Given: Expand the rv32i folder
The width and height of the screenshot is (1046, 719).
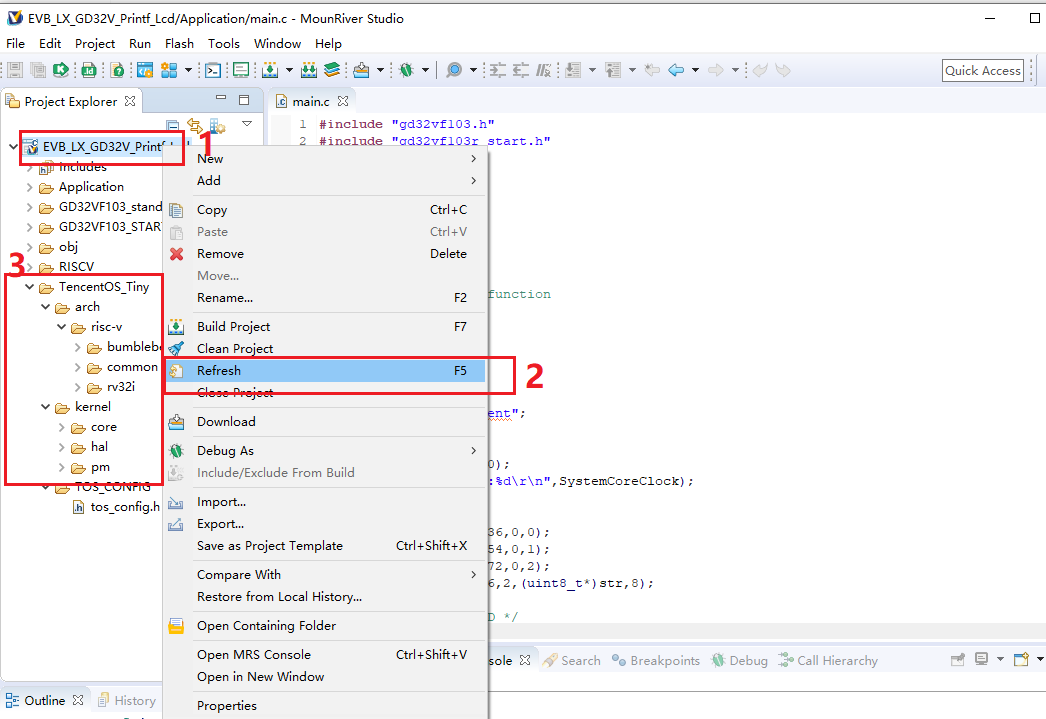Looking at the screenshot, I should pyautogui.click(x=77, y=387).
